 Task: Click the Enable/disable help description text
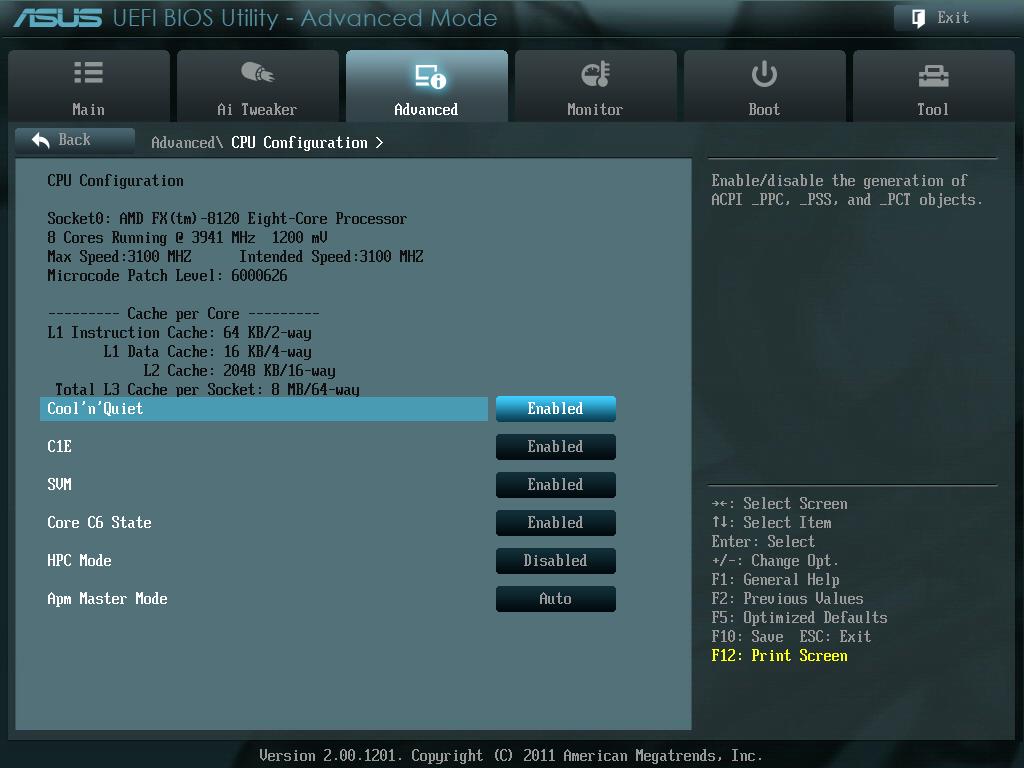pos(847,190)
